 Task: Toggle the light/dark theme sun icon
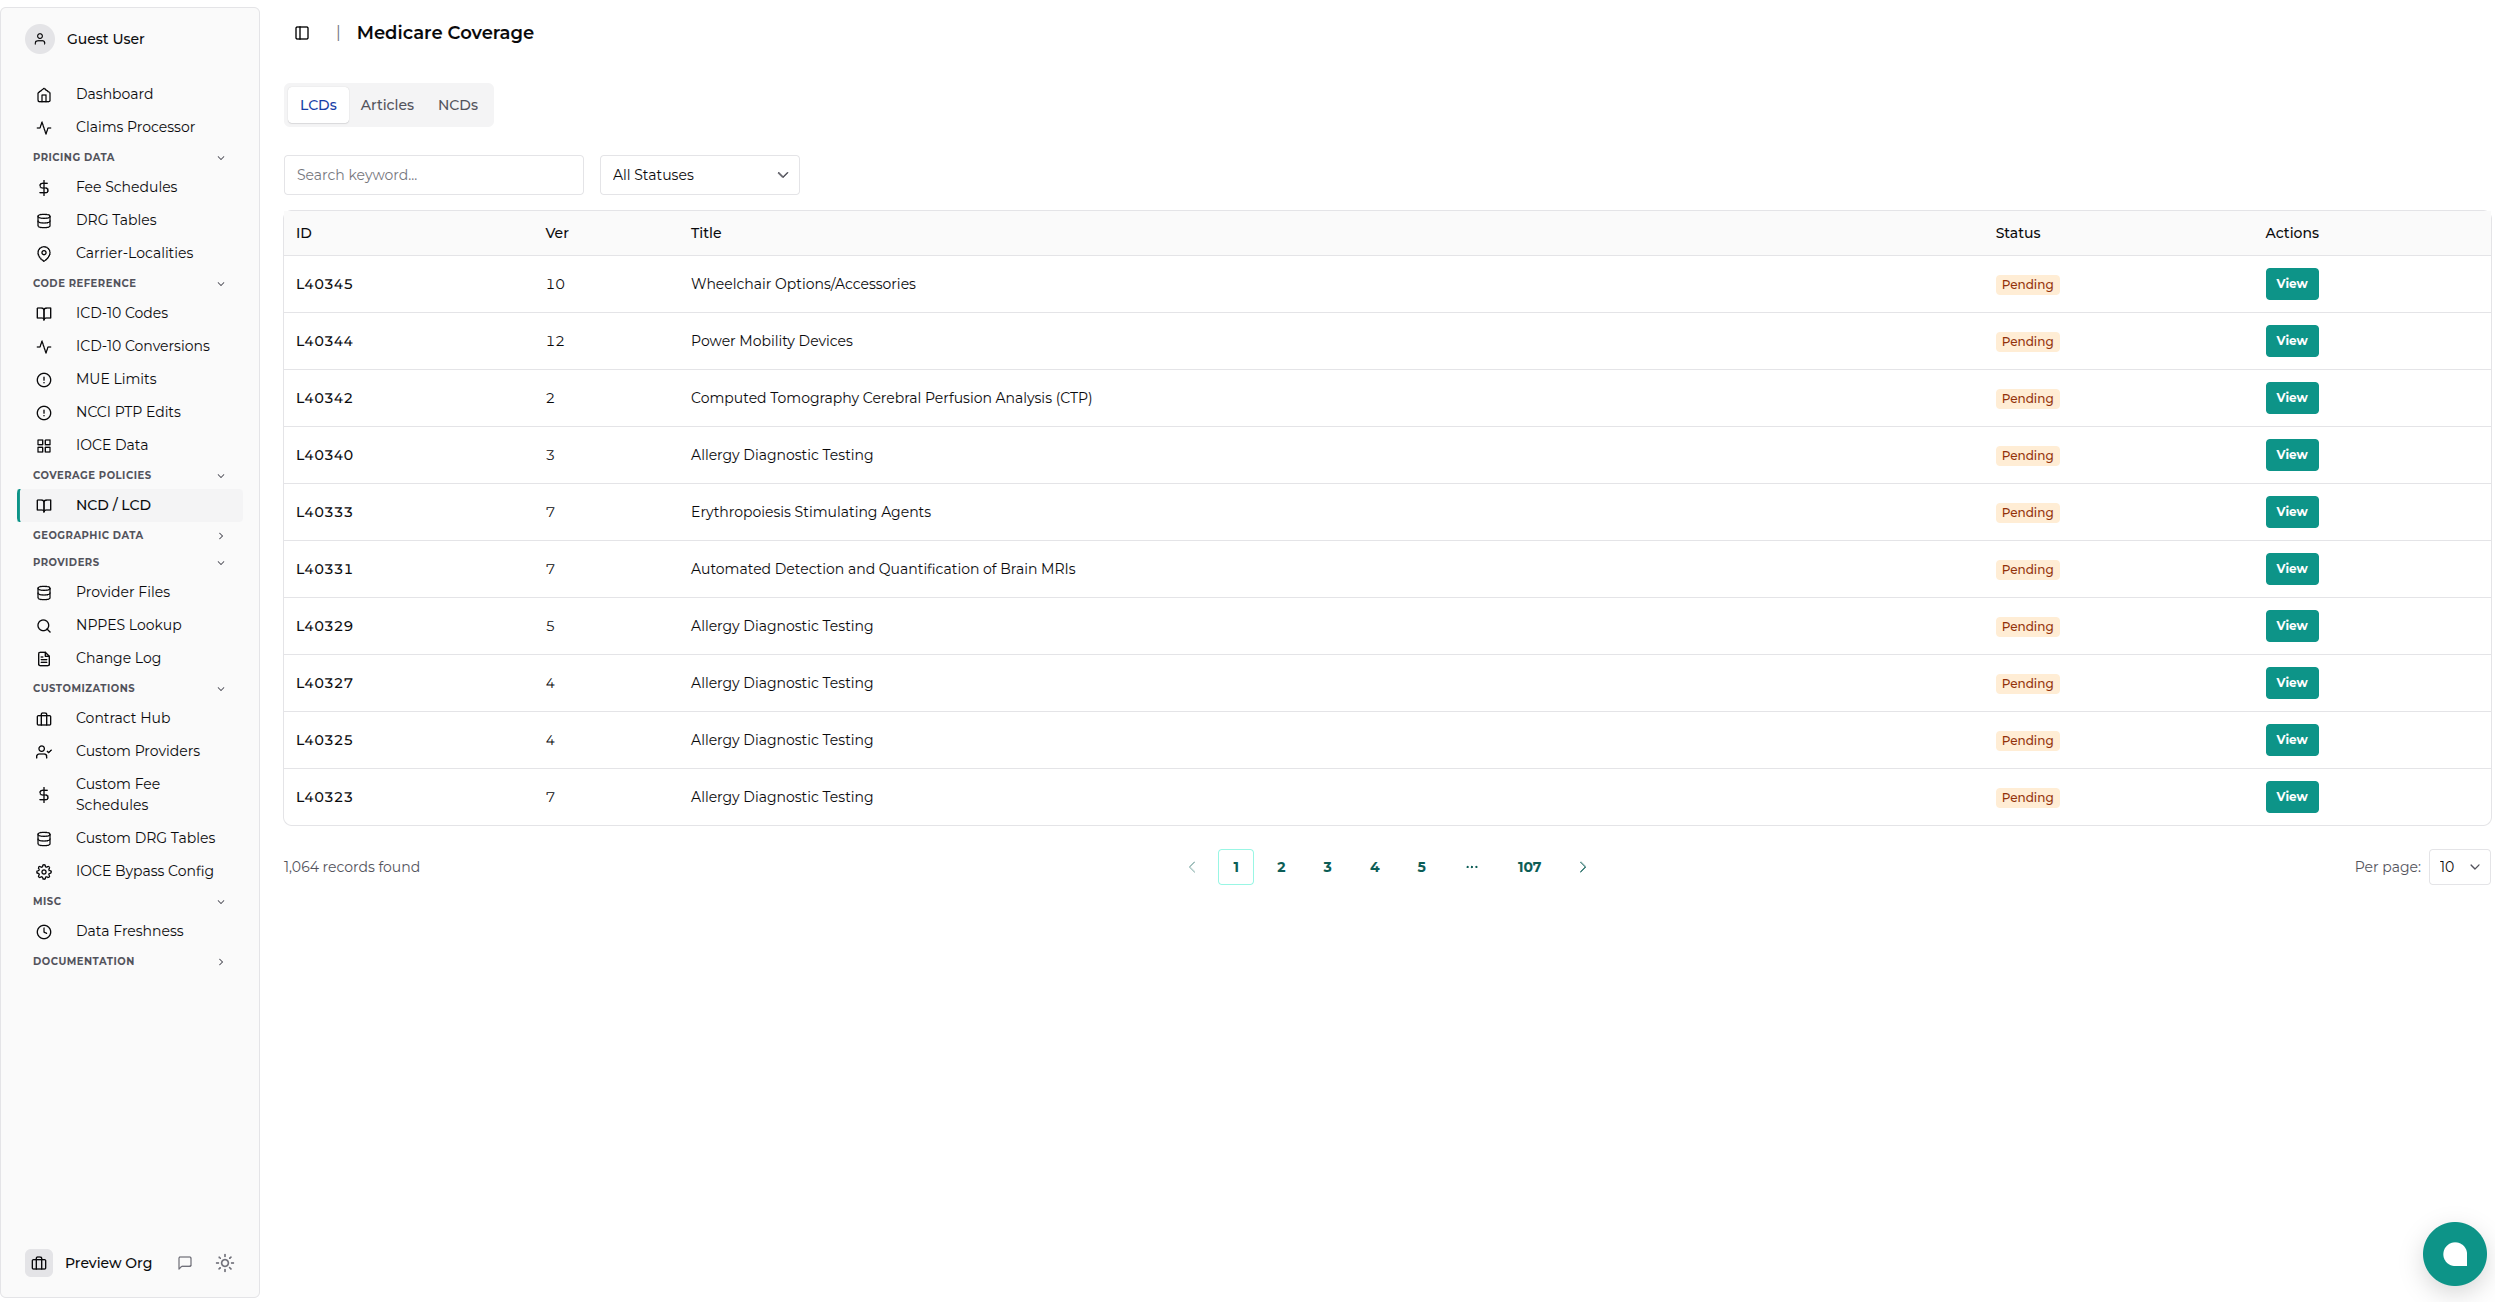[x=225, y=1263]
